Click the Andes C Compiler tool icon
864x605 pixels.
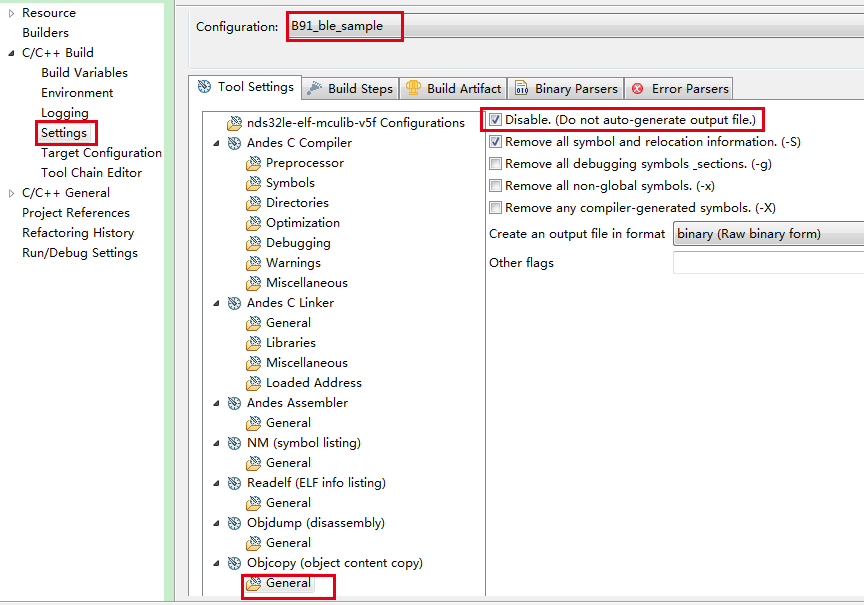[235, 143]
